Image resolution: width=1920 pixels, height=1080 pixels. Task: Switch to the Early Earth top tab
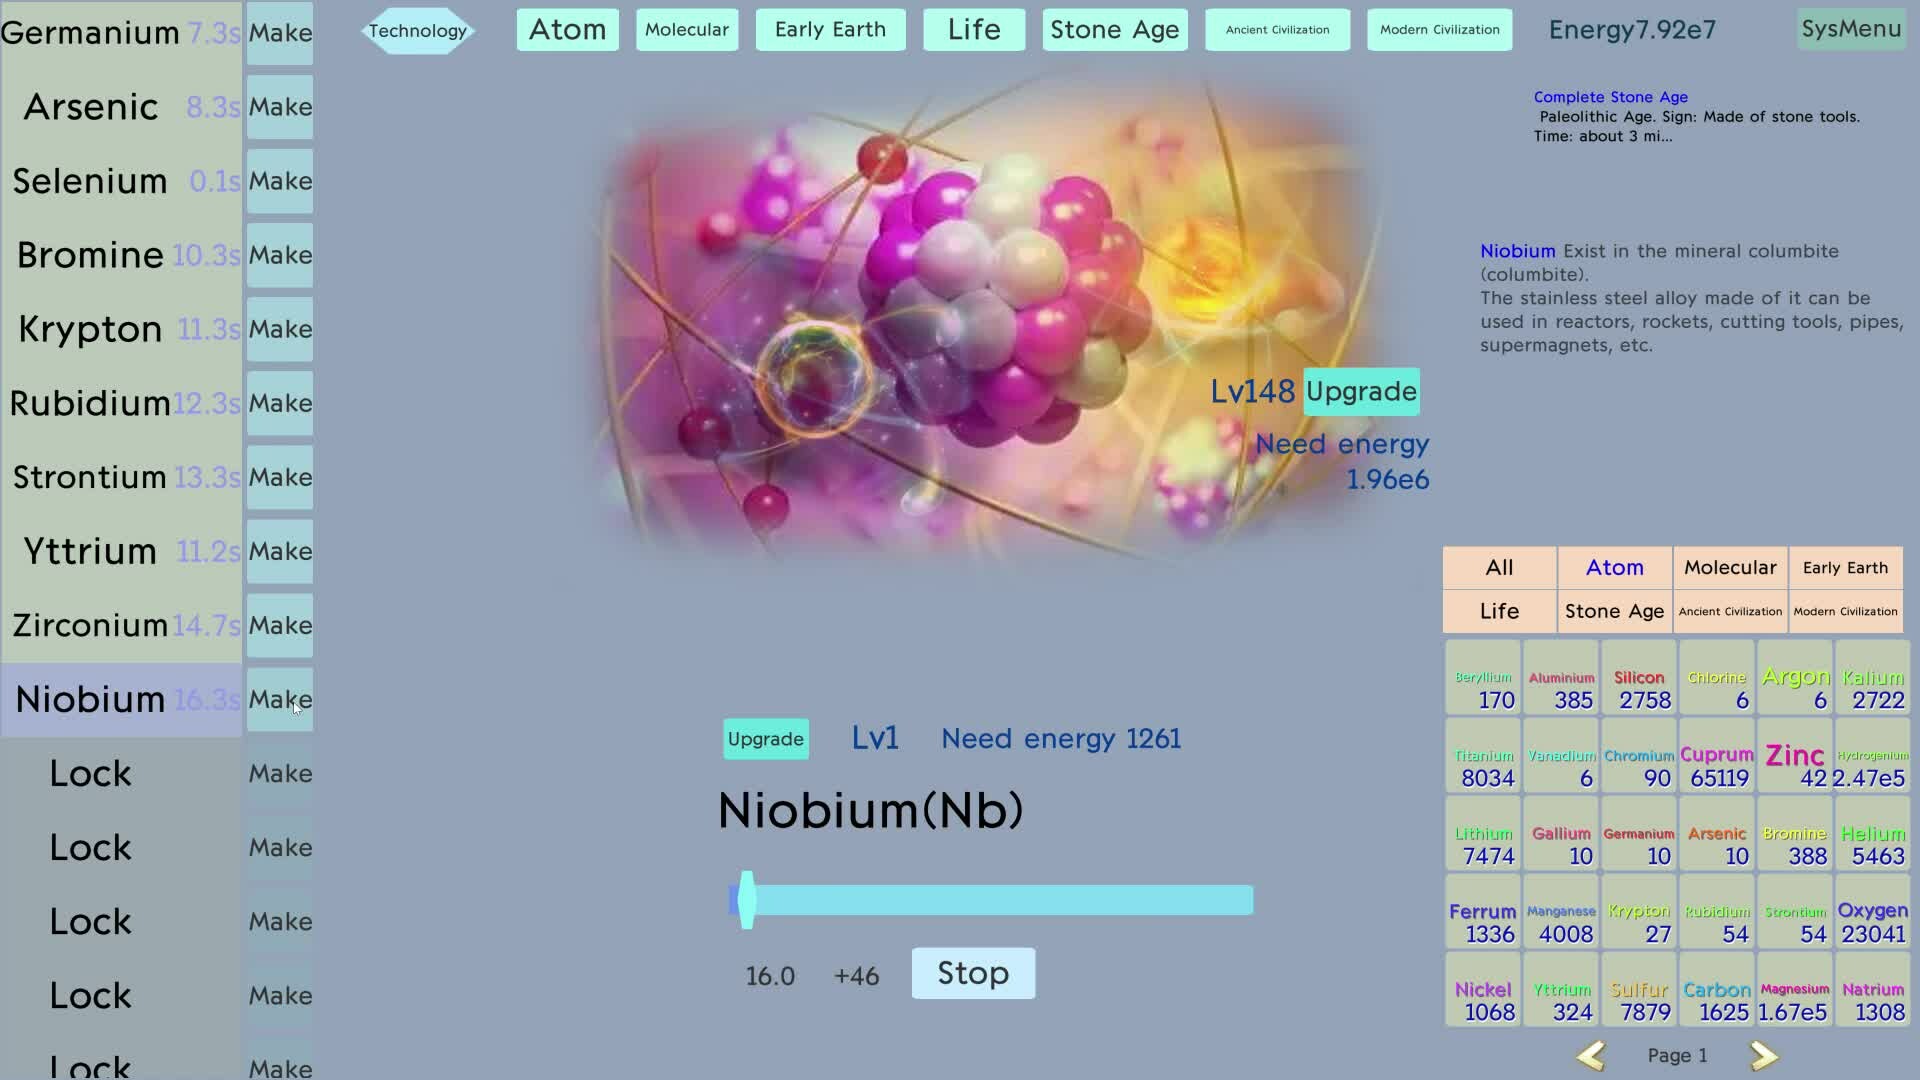click(830, 30)
